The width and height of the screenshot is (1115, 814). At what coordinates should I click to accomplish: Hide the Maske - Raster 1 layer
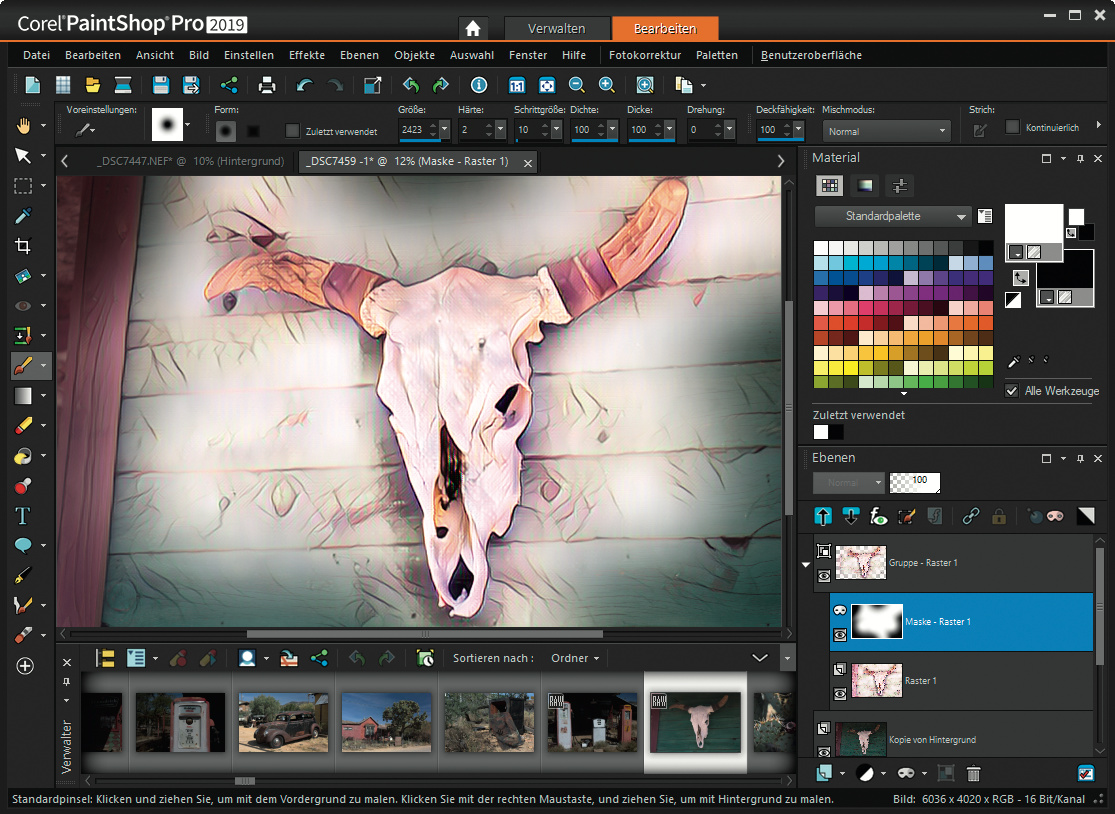pyautogui.click(x=840, y=634)
